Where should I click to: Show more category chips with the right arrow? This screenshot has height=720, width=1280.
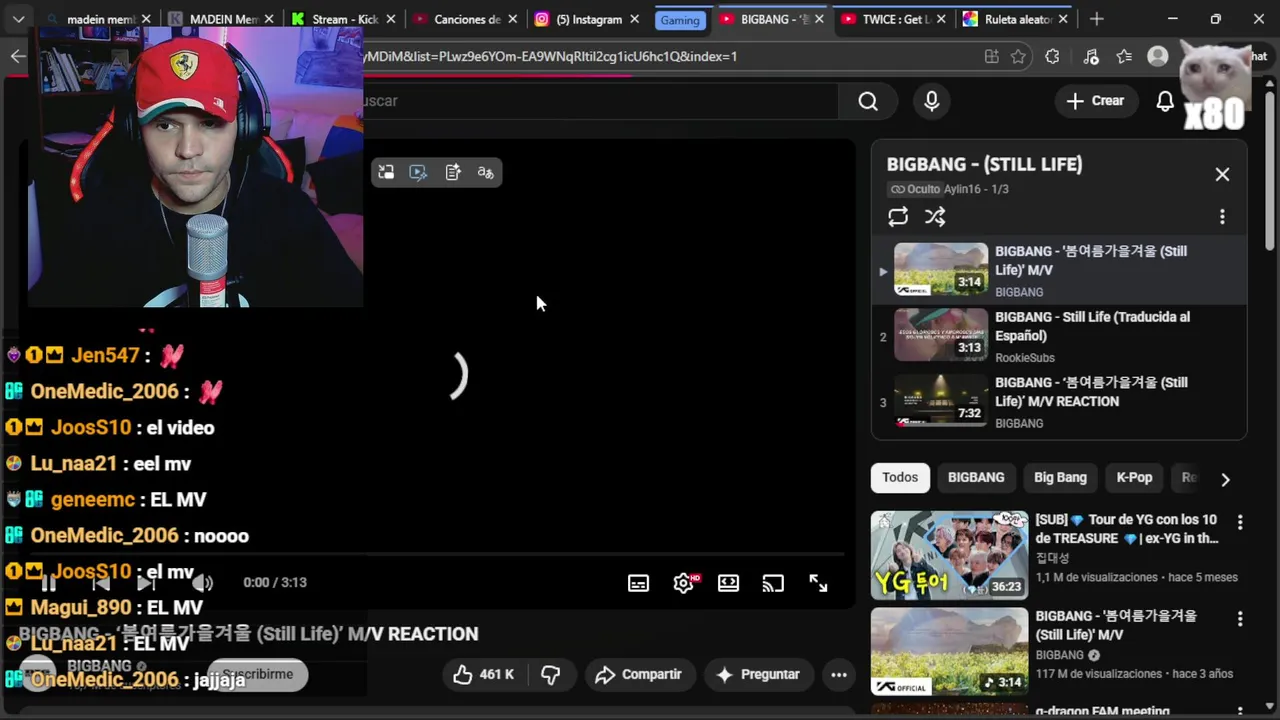1225,479
